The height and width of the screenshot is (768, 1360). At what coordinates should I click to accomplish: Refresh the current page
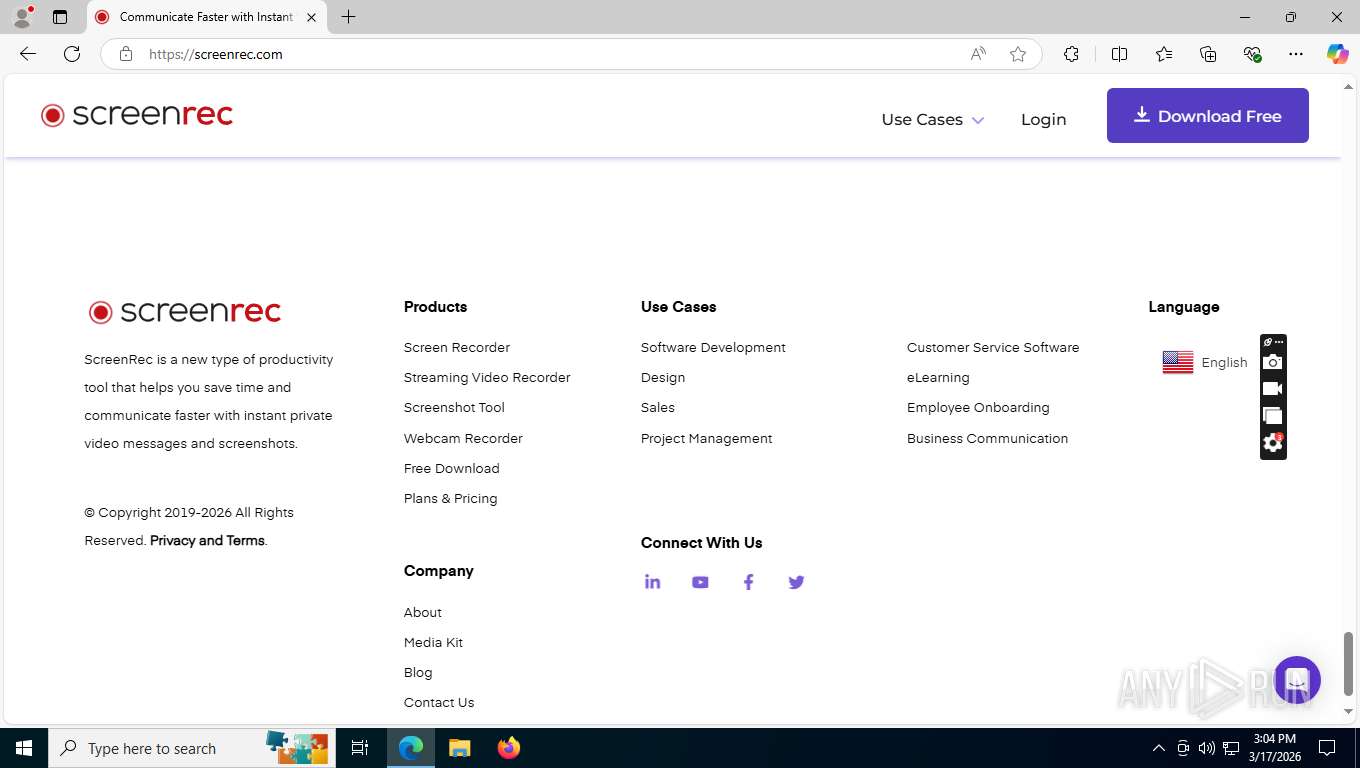[72, 54]
